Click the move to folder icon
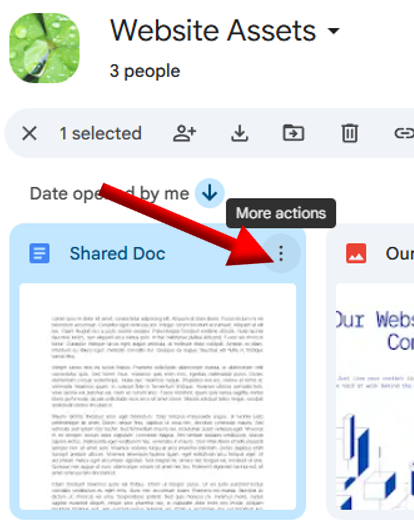 (x=294, y=133)
